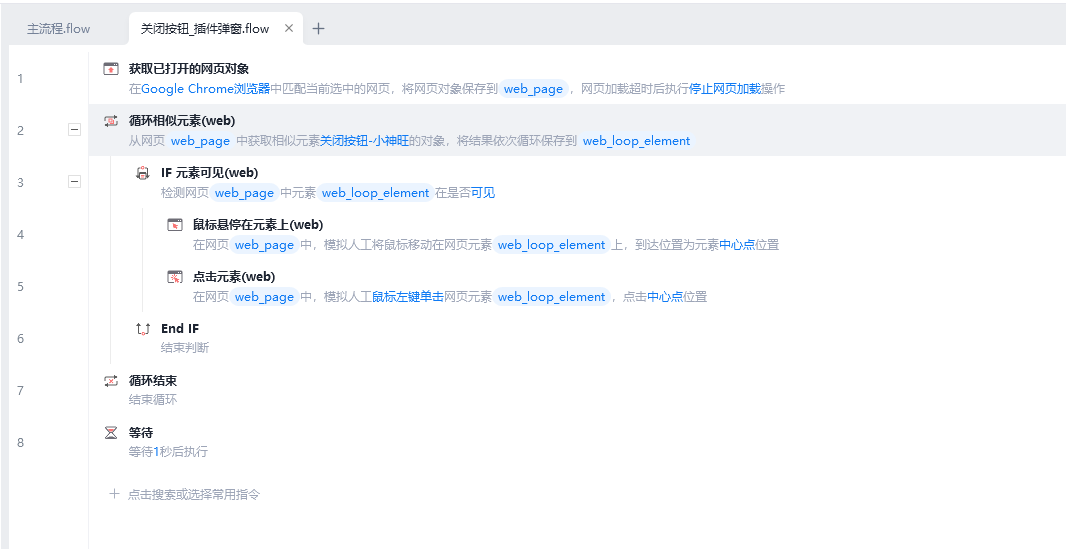Collapse the loop block at line 2

click(74, 129)
